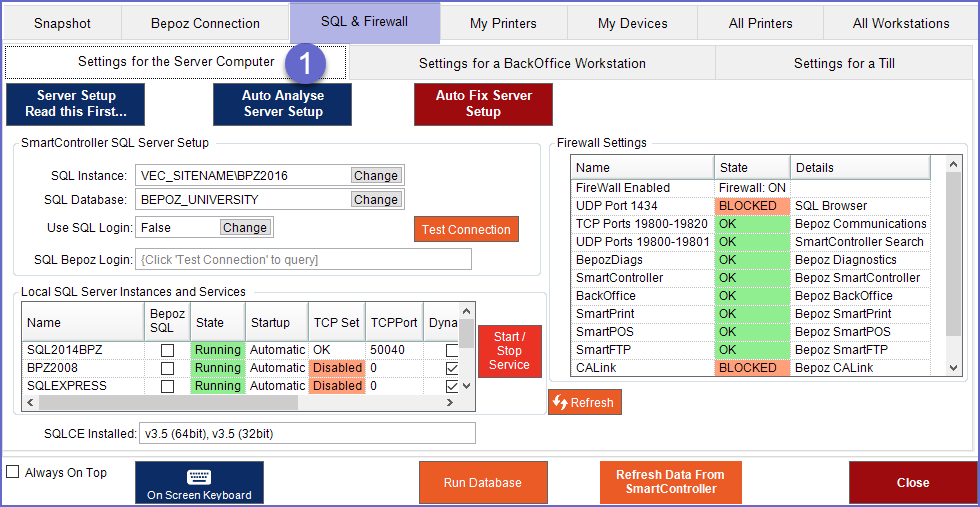
Task: Toggle Bepoz SQL checkbox for SQLEXPRESS
Action: pos(167,386)
